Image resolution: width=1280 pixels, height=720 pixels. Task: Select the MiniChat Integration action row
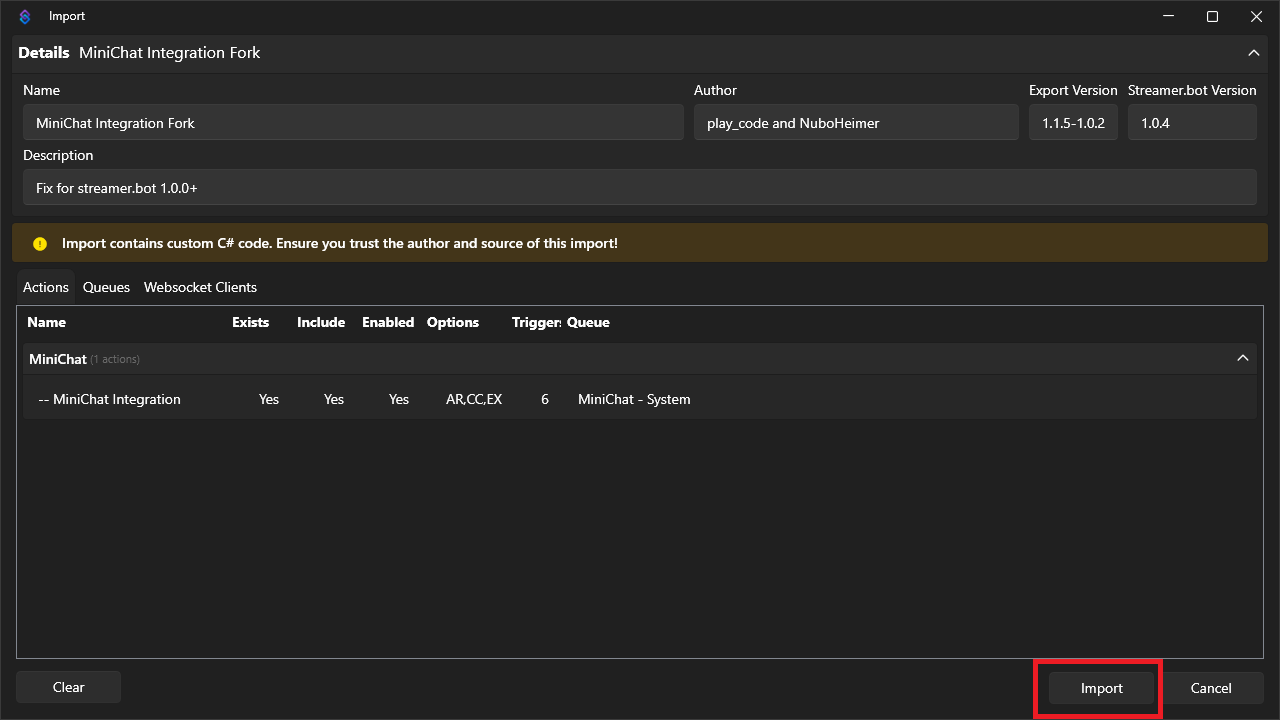[640, 399]
